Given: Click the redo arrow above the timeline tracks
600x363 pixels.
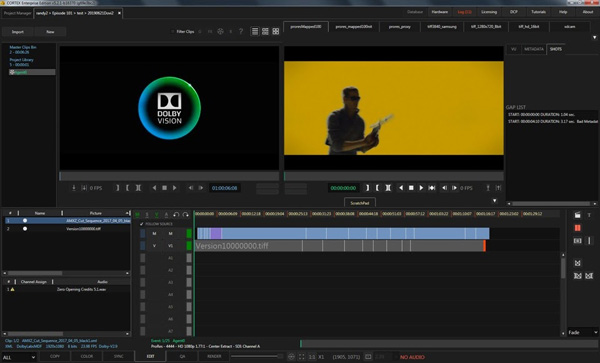Looking at the screenshot, I should (x=186, y=215).
